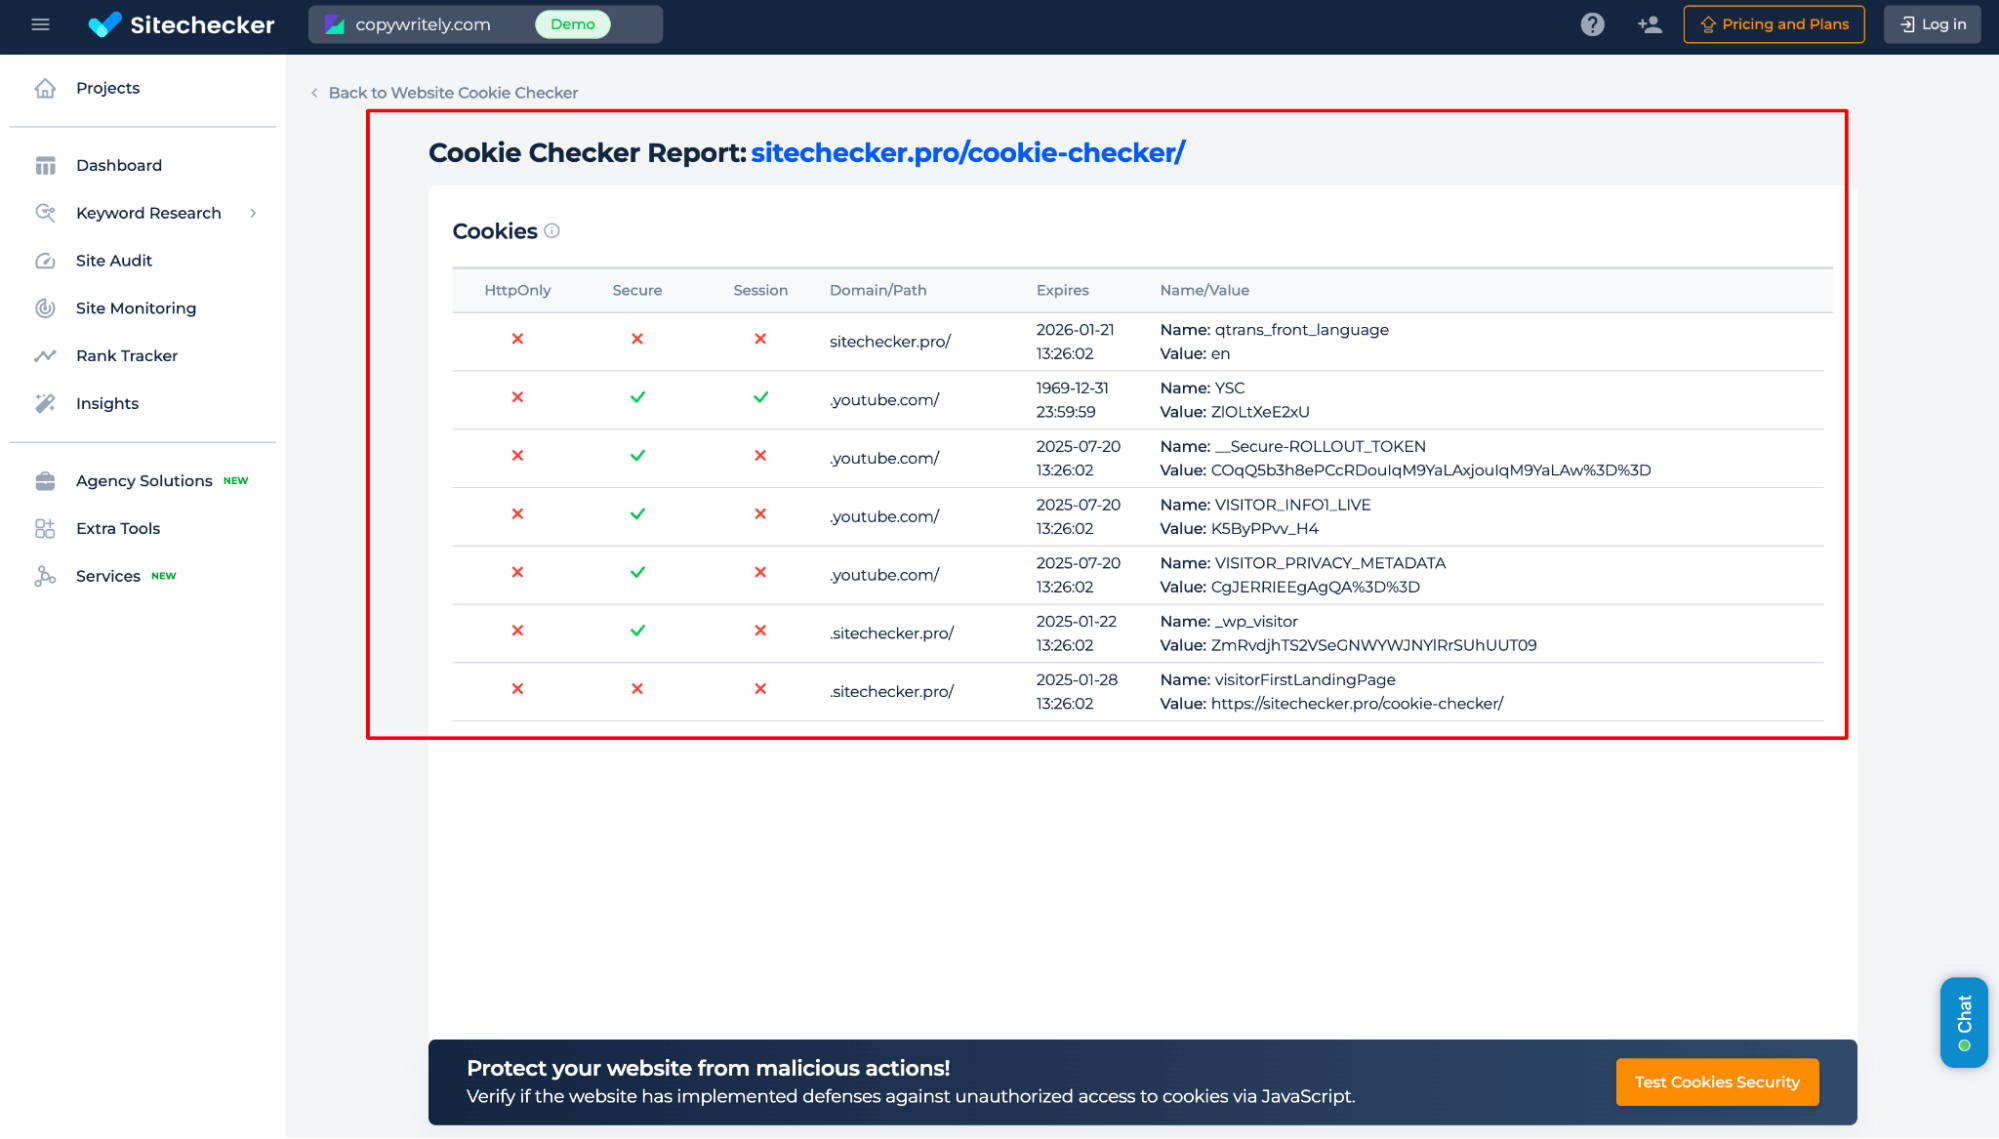Click Secure checkmark in __Secure-ROLLOUT_TOKEN row

[637, 455]
